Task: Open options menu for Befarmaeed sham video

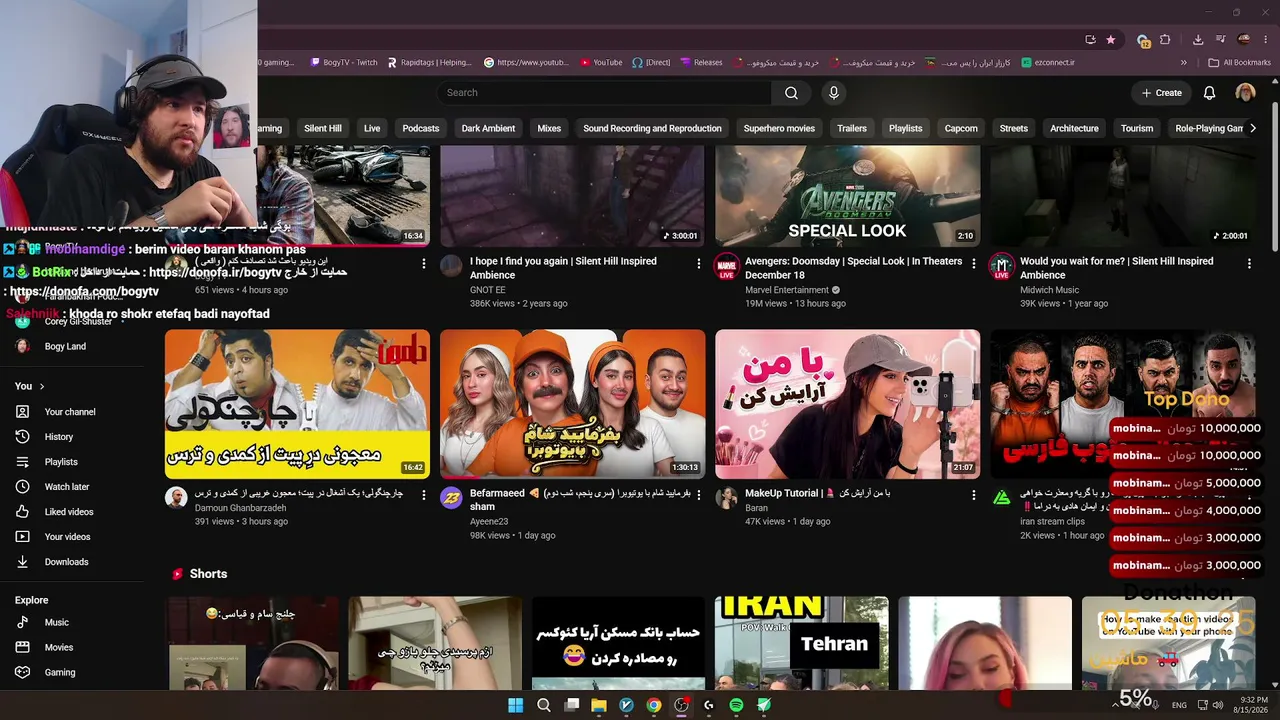Action: pos(699,495)
